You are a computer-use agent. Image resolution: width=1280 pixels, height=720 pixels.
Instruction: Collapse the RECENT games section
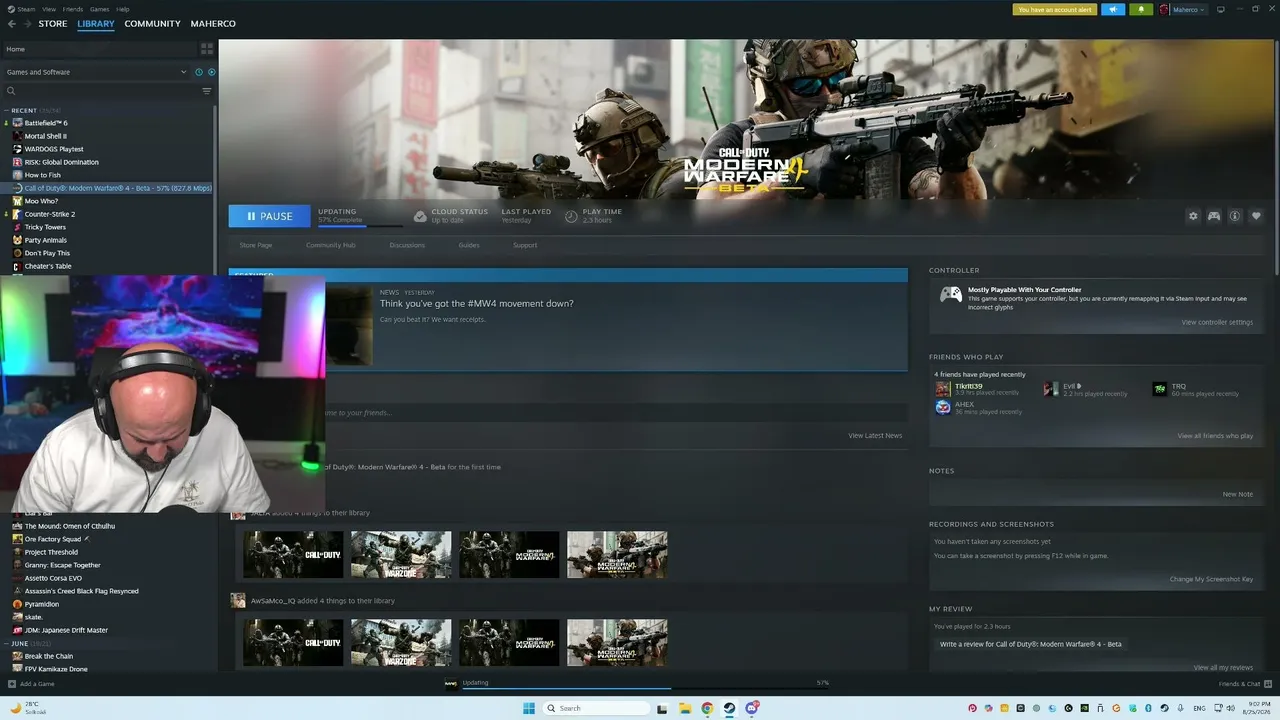point(6,111)
